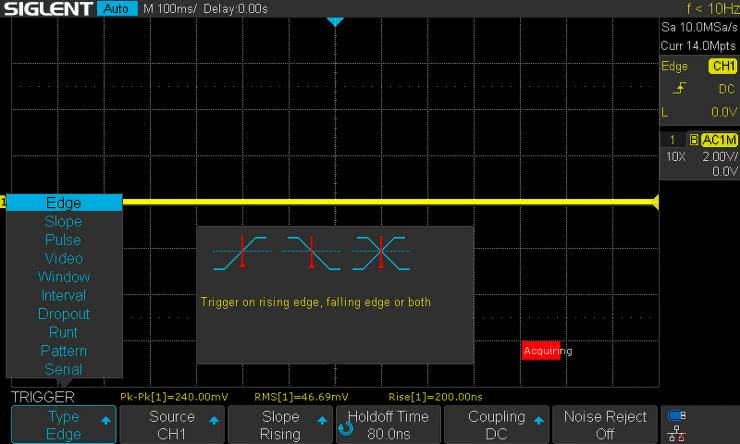Expand the Source CH1 menu
The width and height of the screenshot is (740, 444).
point(172,425)
